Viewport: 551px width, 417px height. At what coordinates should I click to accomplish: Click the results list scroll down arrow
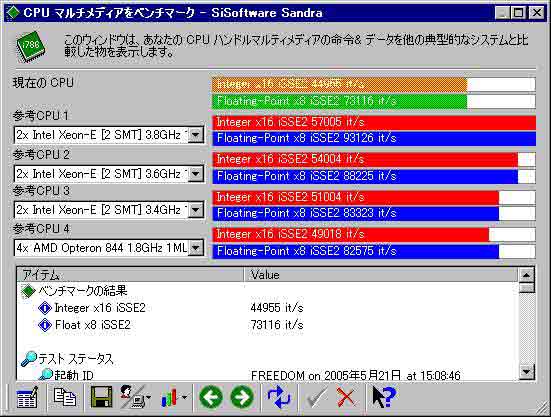pos(526,372)
